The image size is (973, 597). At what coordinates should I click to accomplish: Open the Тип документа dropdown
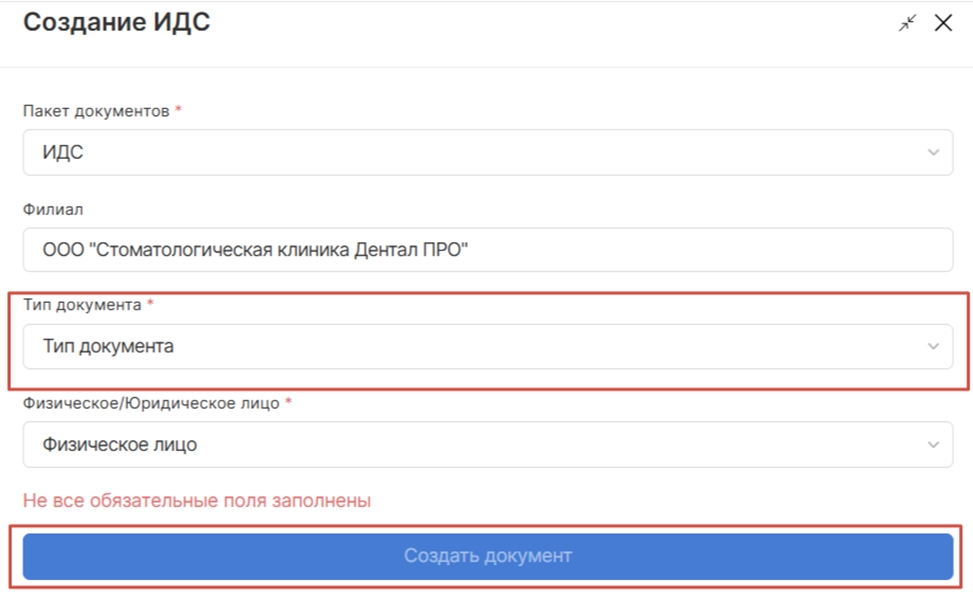(x=487, y=347)
